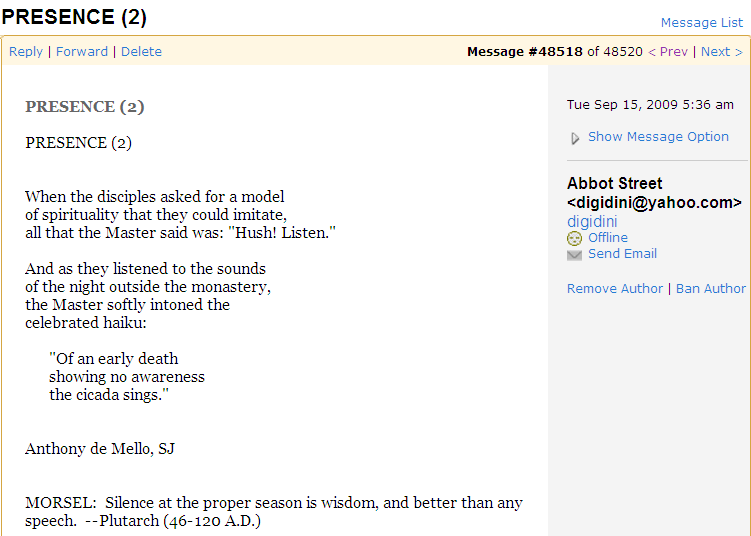
Task: Forward the PRESENCE (2) message
Action: (82, 52)
